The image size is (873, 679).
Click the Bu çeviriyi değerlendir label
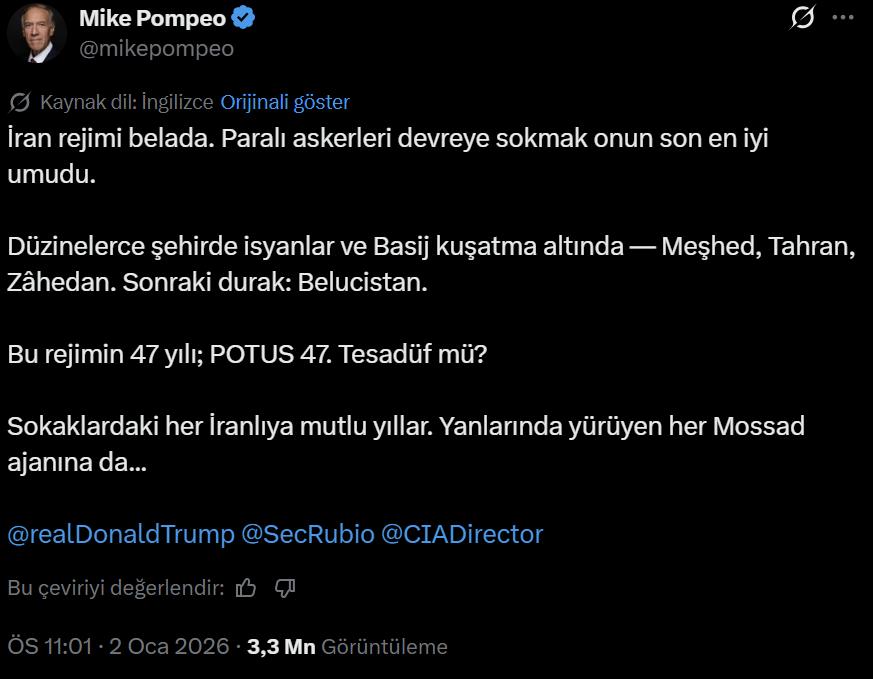pos(116,588)
